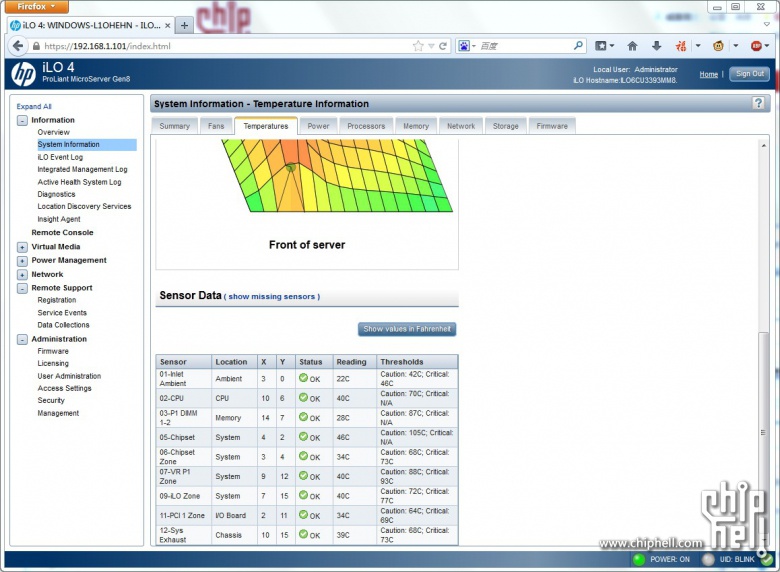780x572 pixels.
Task: Expand the Network tree section
Action: click(x=22, y=275)
